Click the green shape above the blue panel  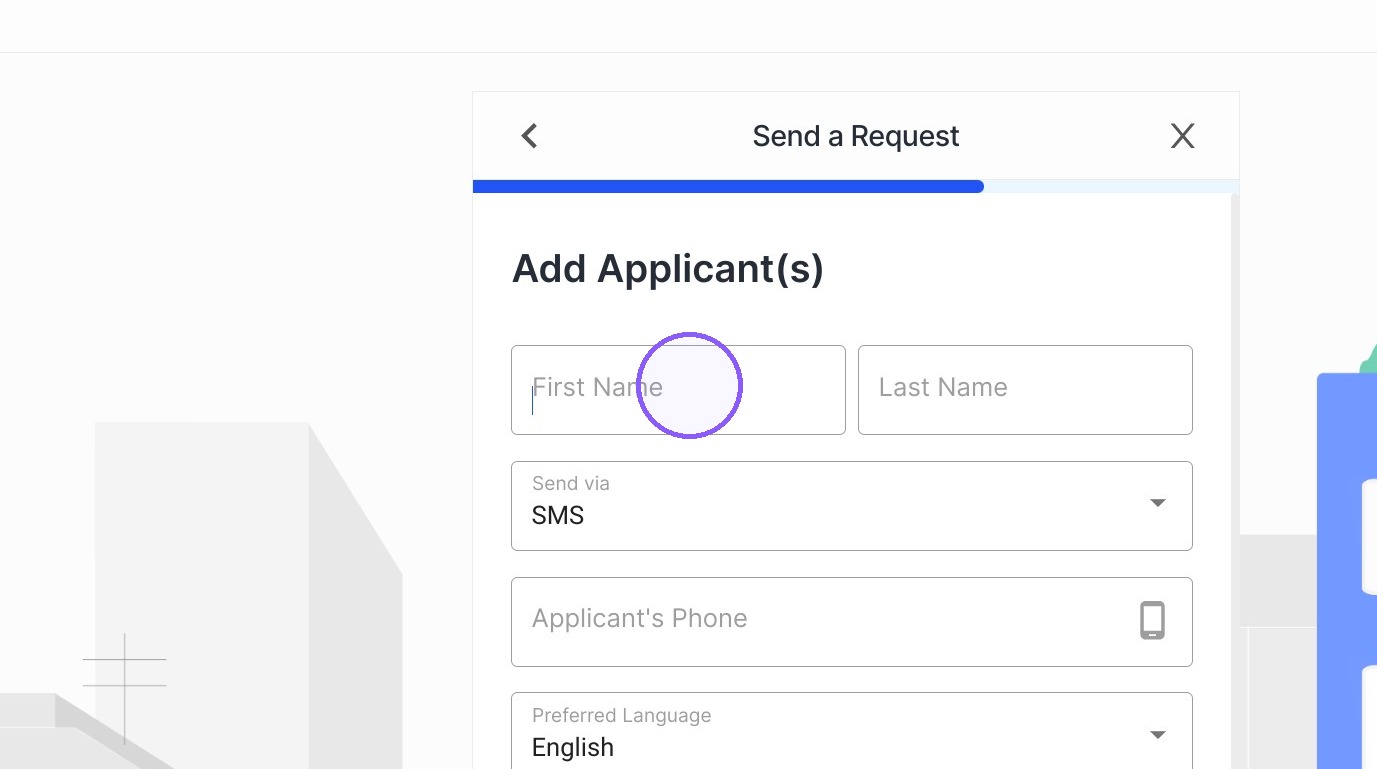(x=1369, y=358)
